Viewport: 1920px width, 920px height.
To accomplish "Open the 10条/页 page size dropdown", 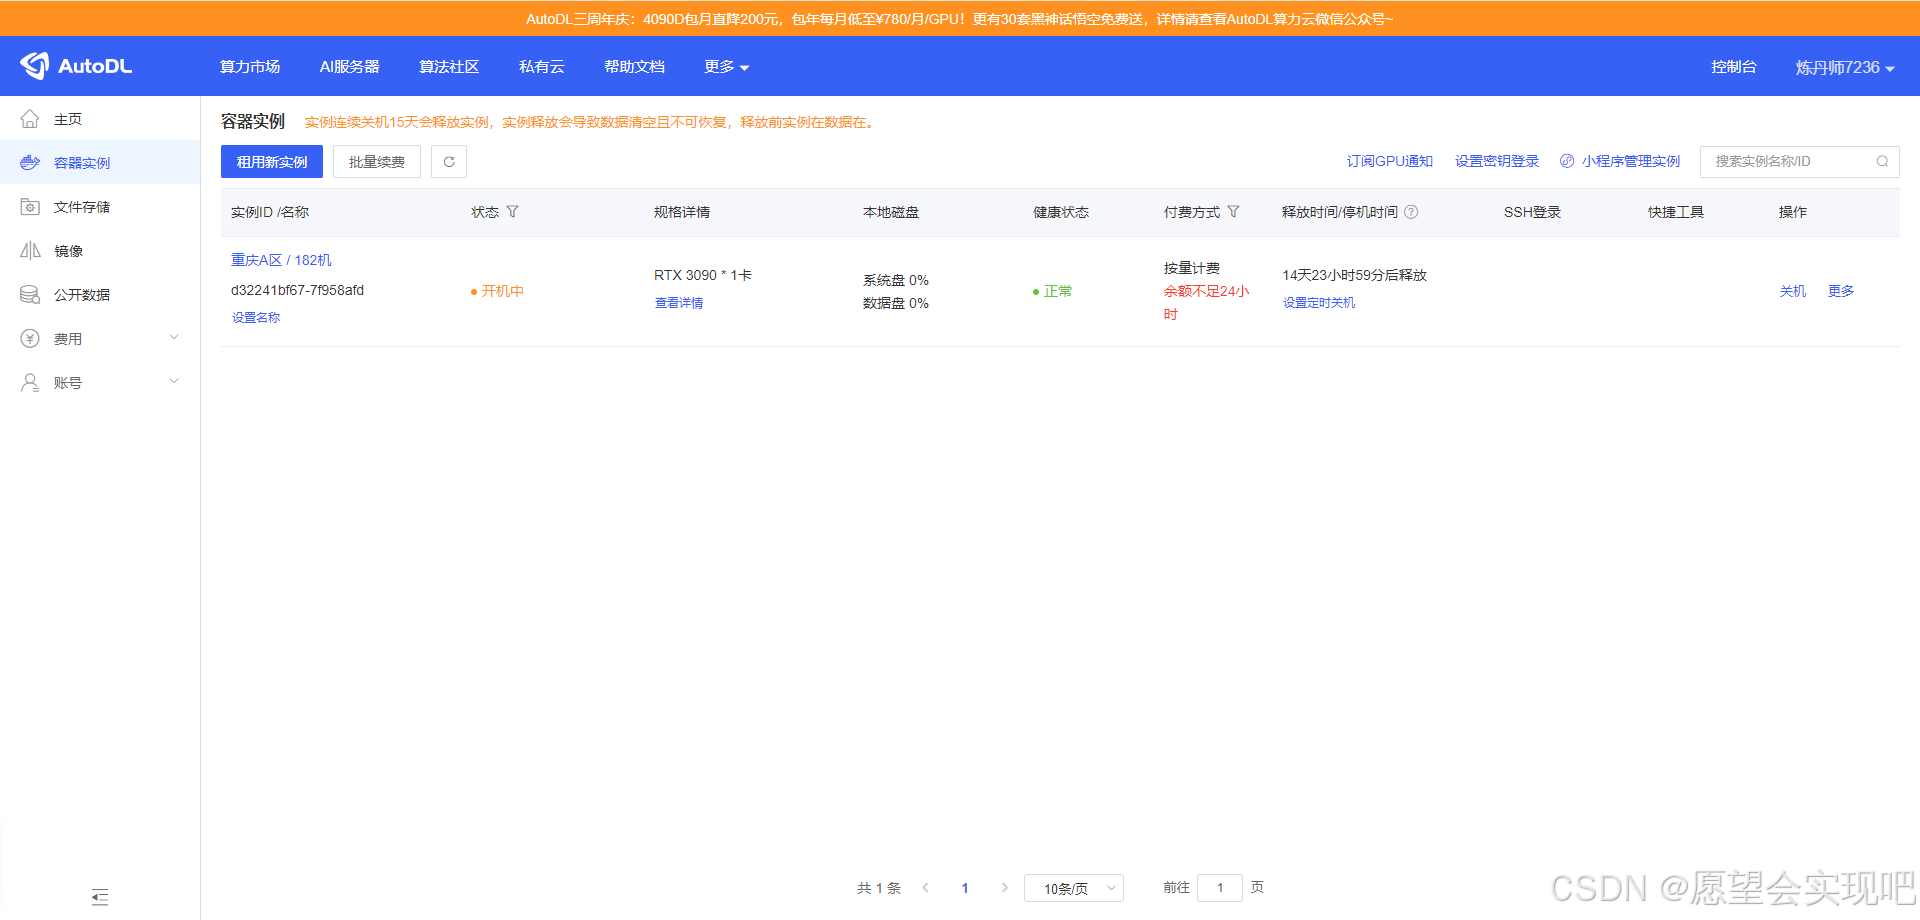I will click(1074, 888).
